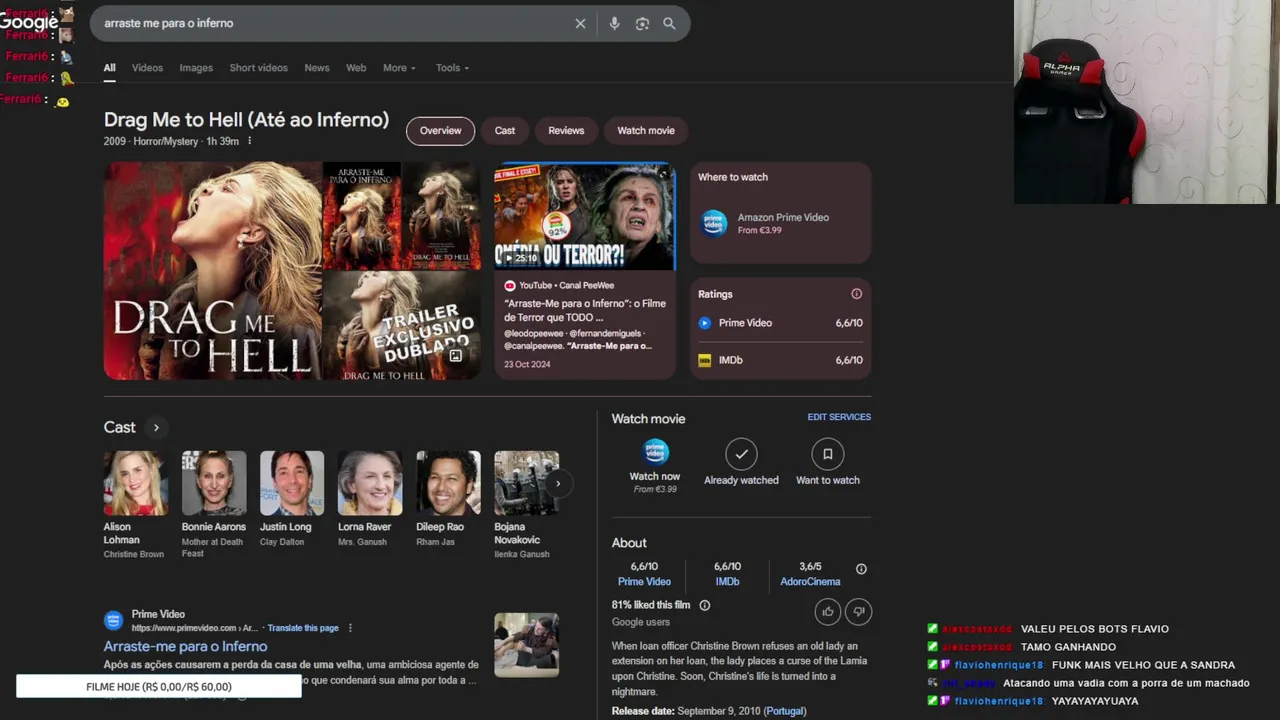
Task: Open three-dot menu beside movie runtime
Action: 249,141
